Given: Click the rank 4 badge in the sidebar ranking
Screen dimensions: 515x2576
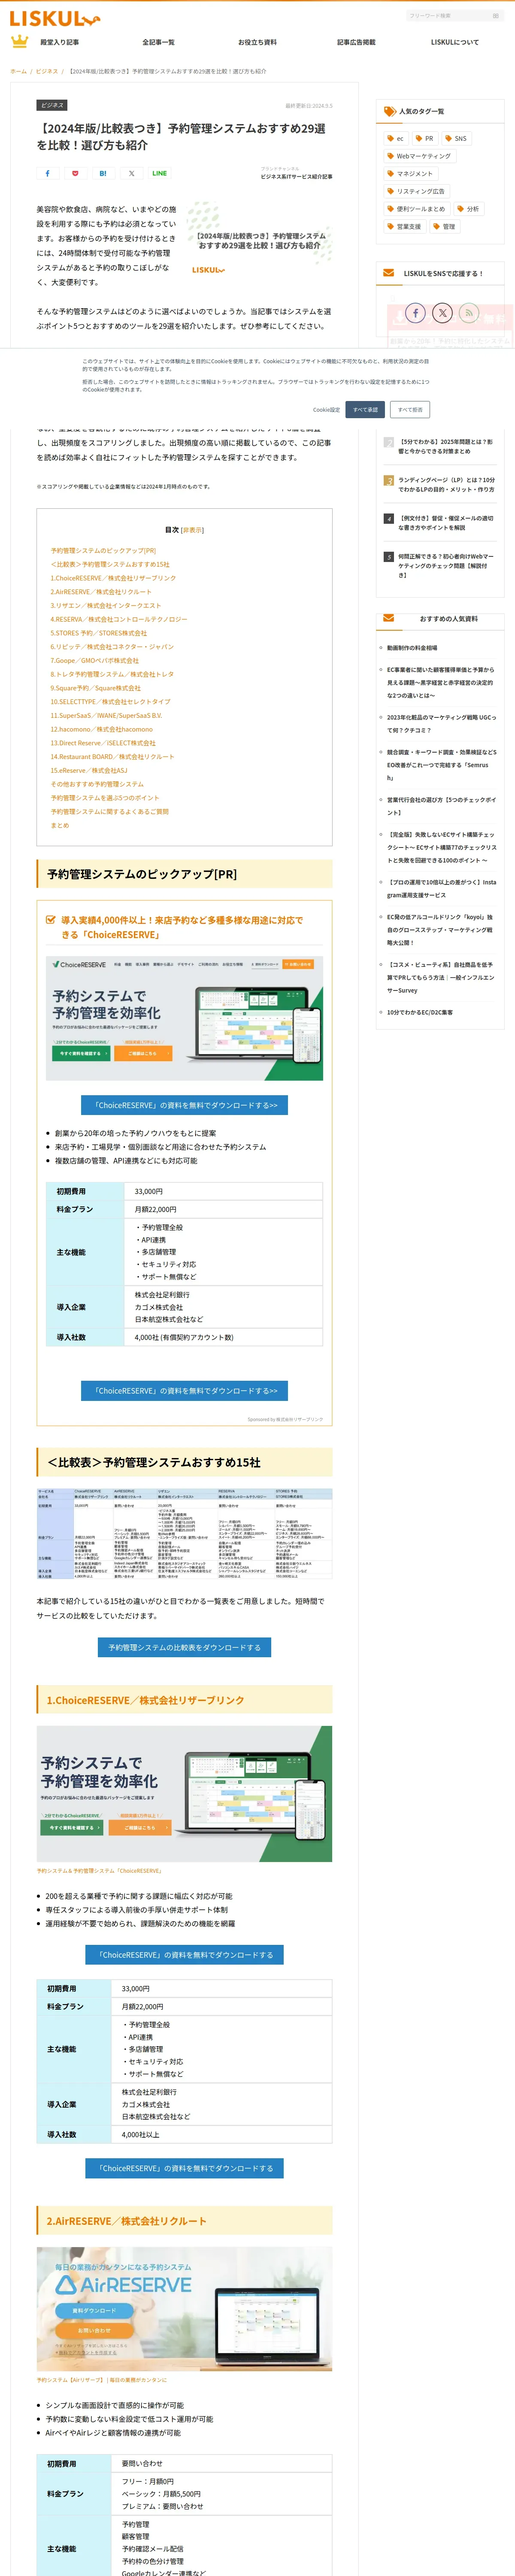Looking at the screenshot, I should pyautogui.click(x=389, y=519).
